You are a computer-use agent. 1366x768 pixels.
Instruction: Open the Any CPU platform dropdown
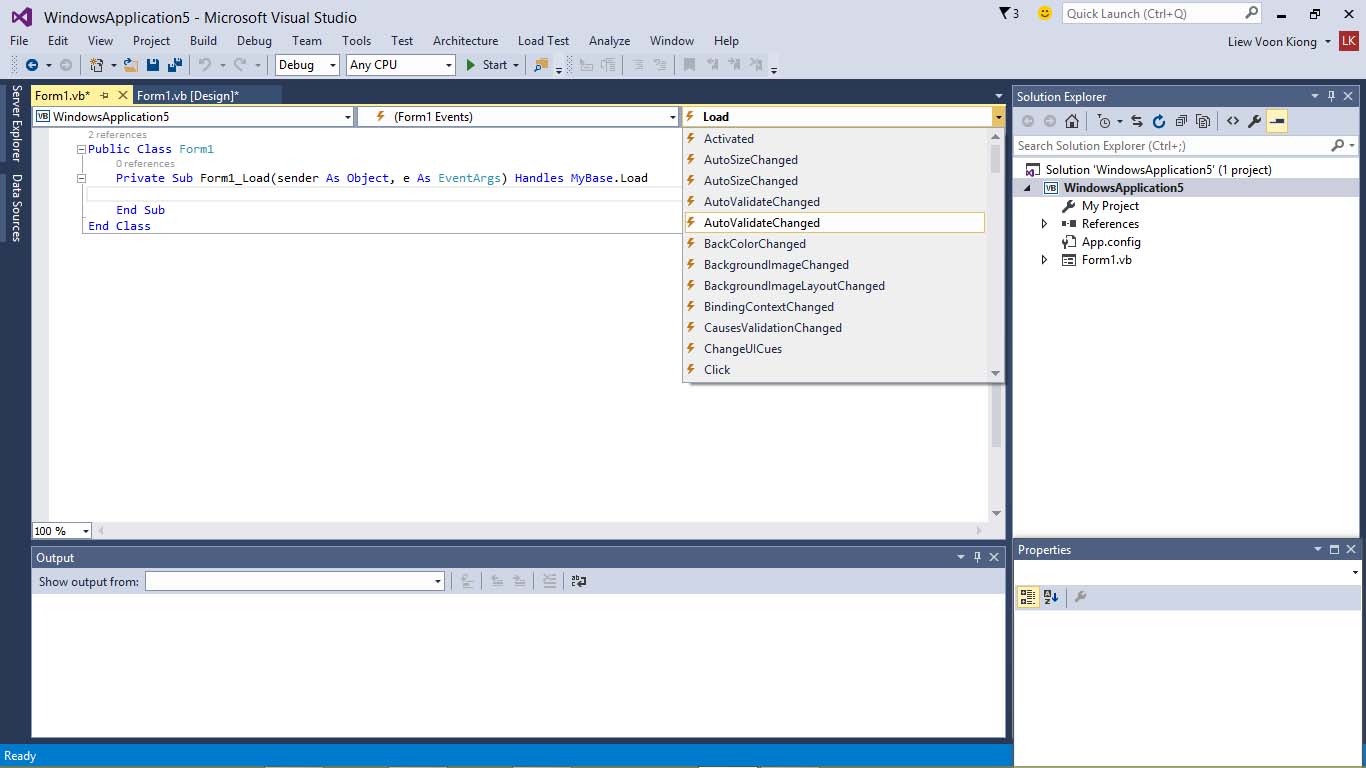(x=401, y=65)
